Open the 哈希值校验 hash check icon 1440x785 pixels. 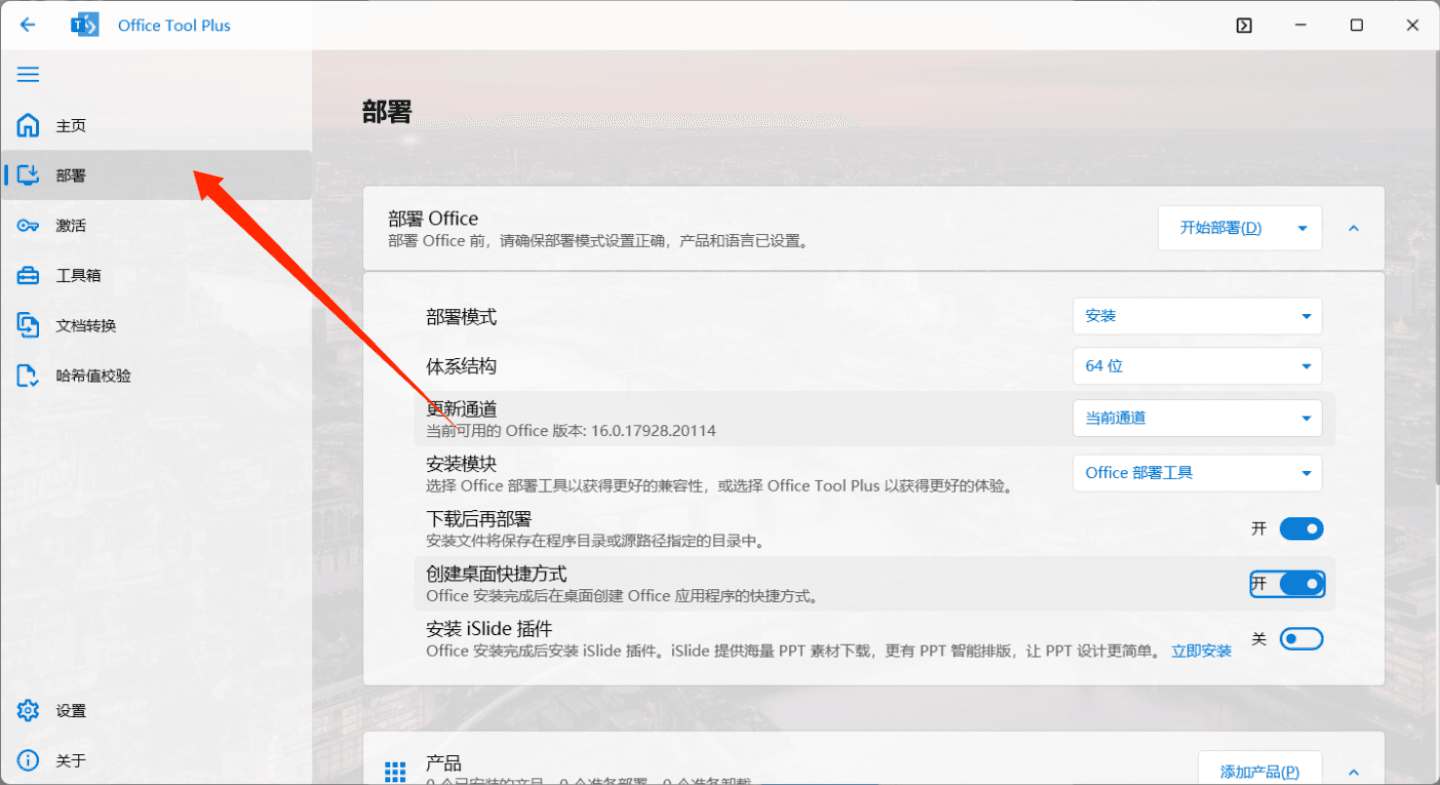(28, 376)
